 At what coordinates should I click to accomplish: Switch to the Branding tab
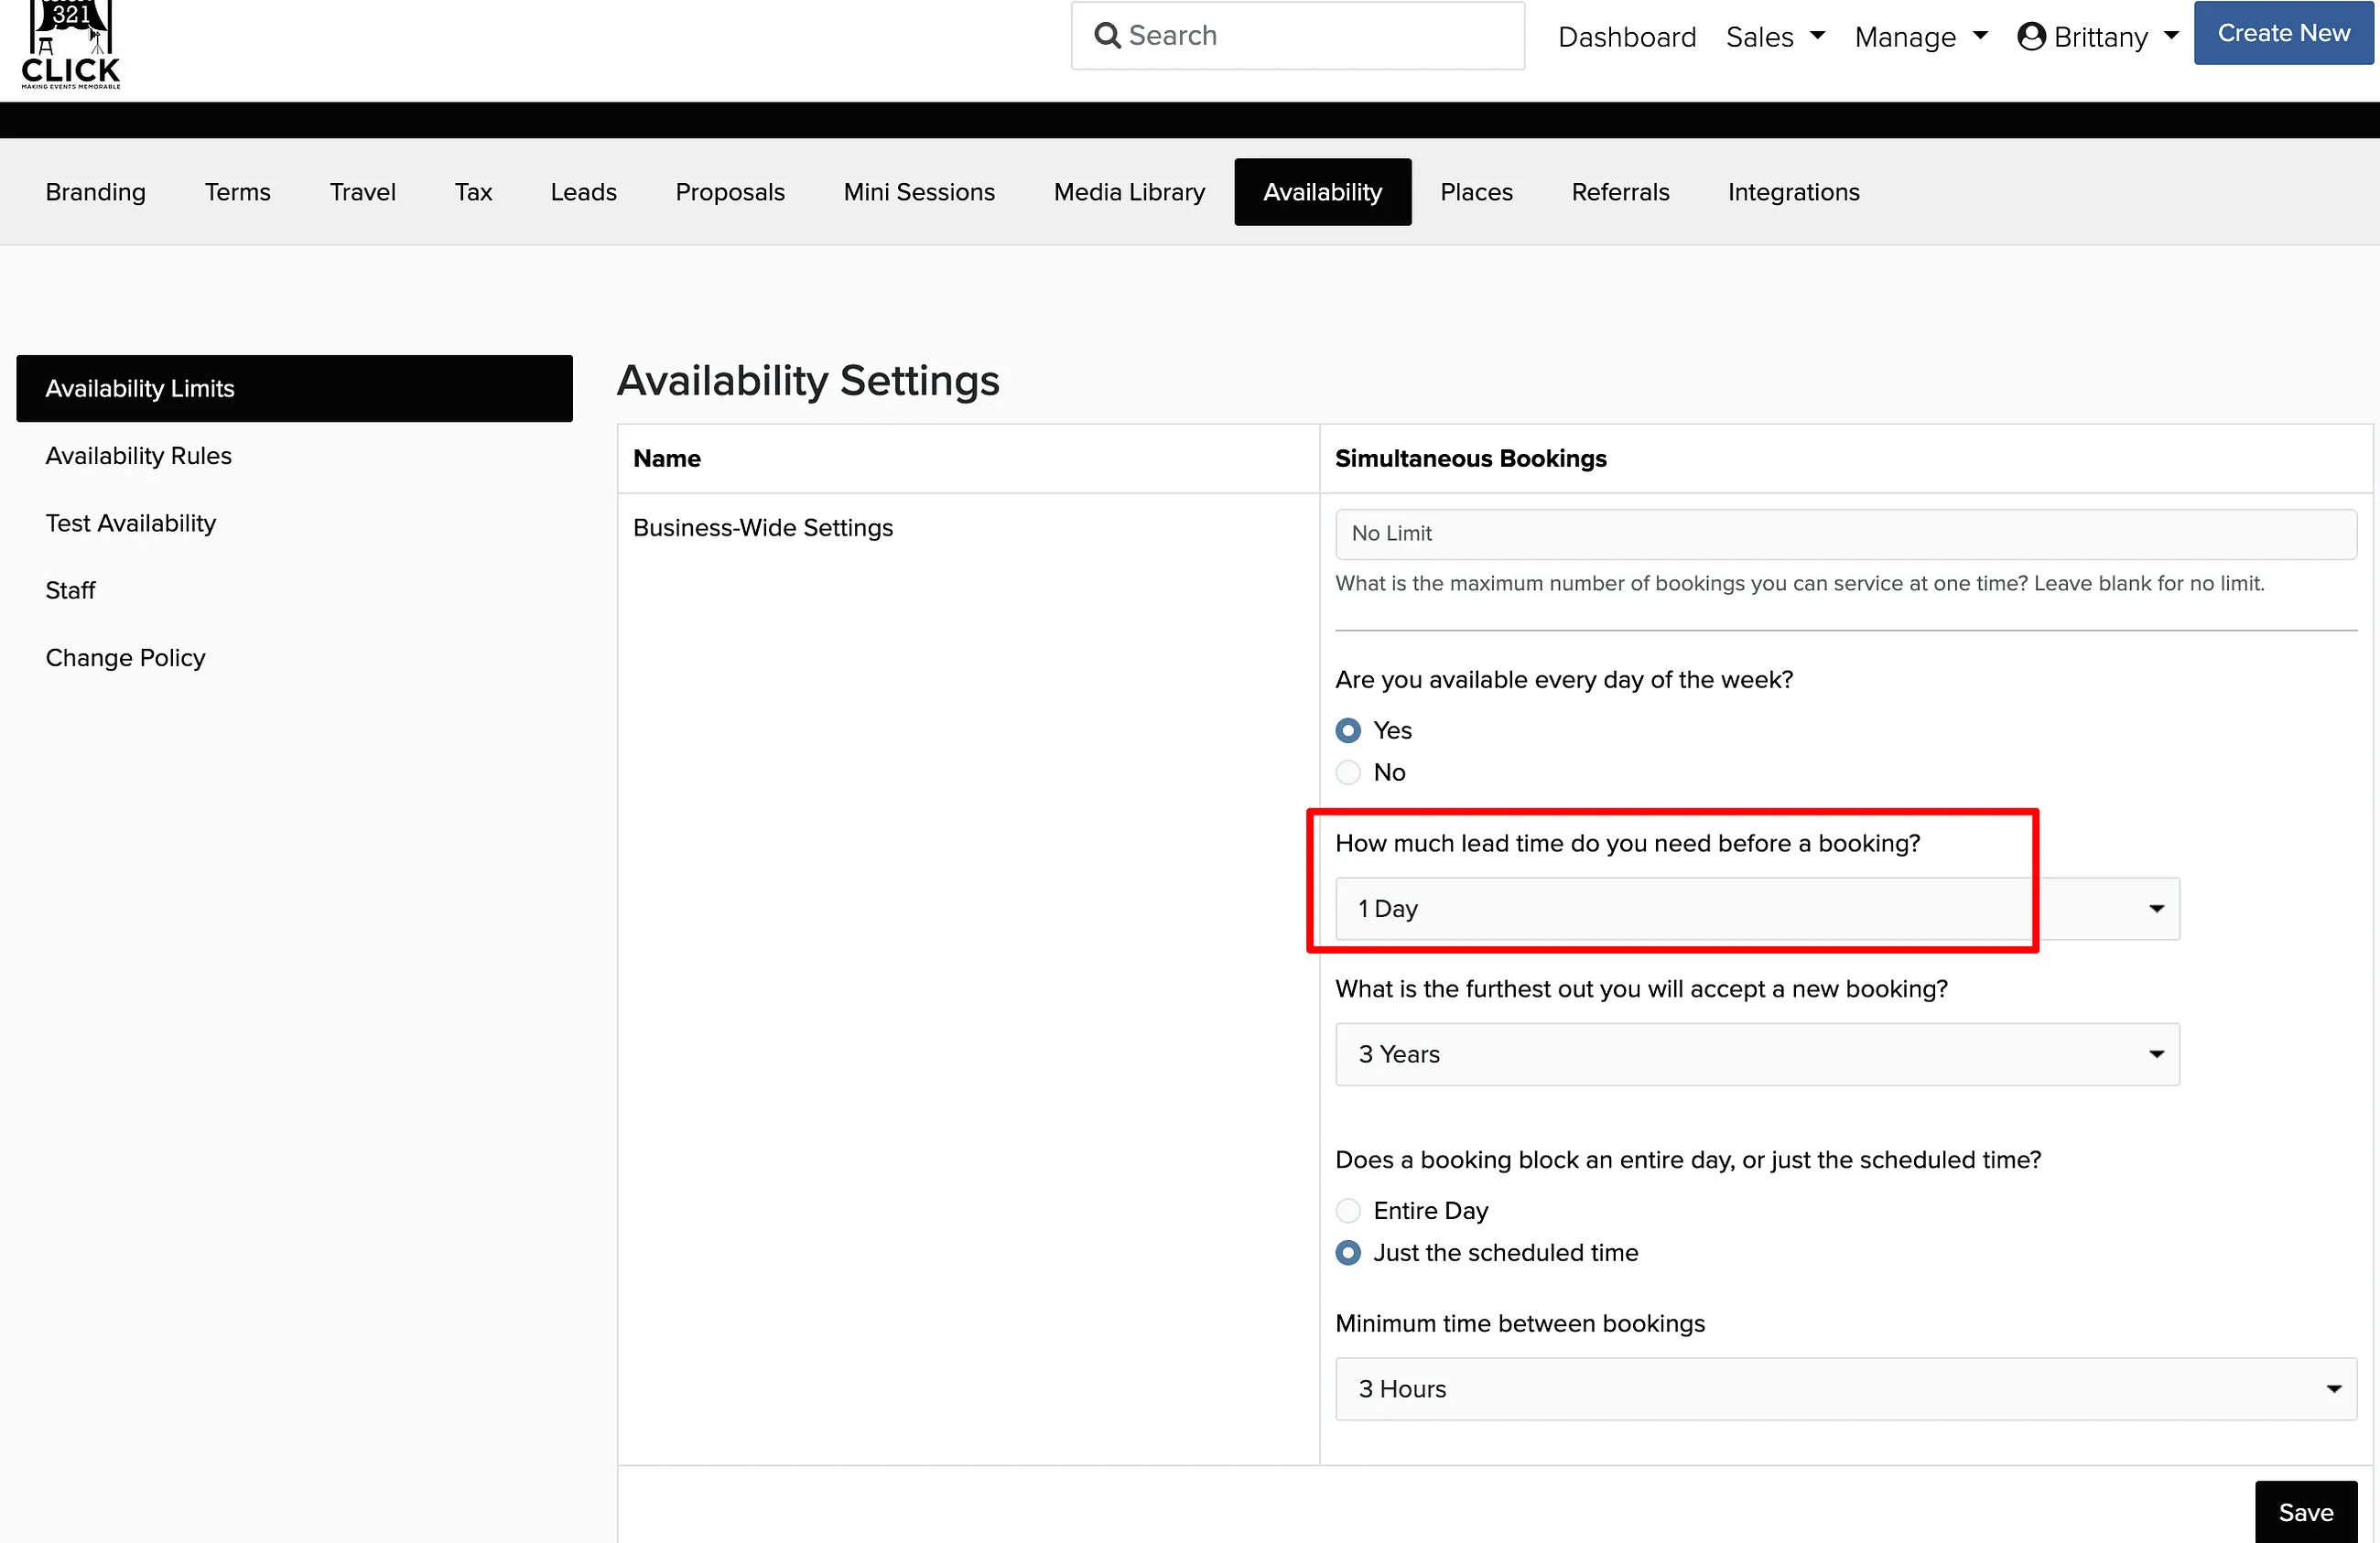click(x=96, y=192)
